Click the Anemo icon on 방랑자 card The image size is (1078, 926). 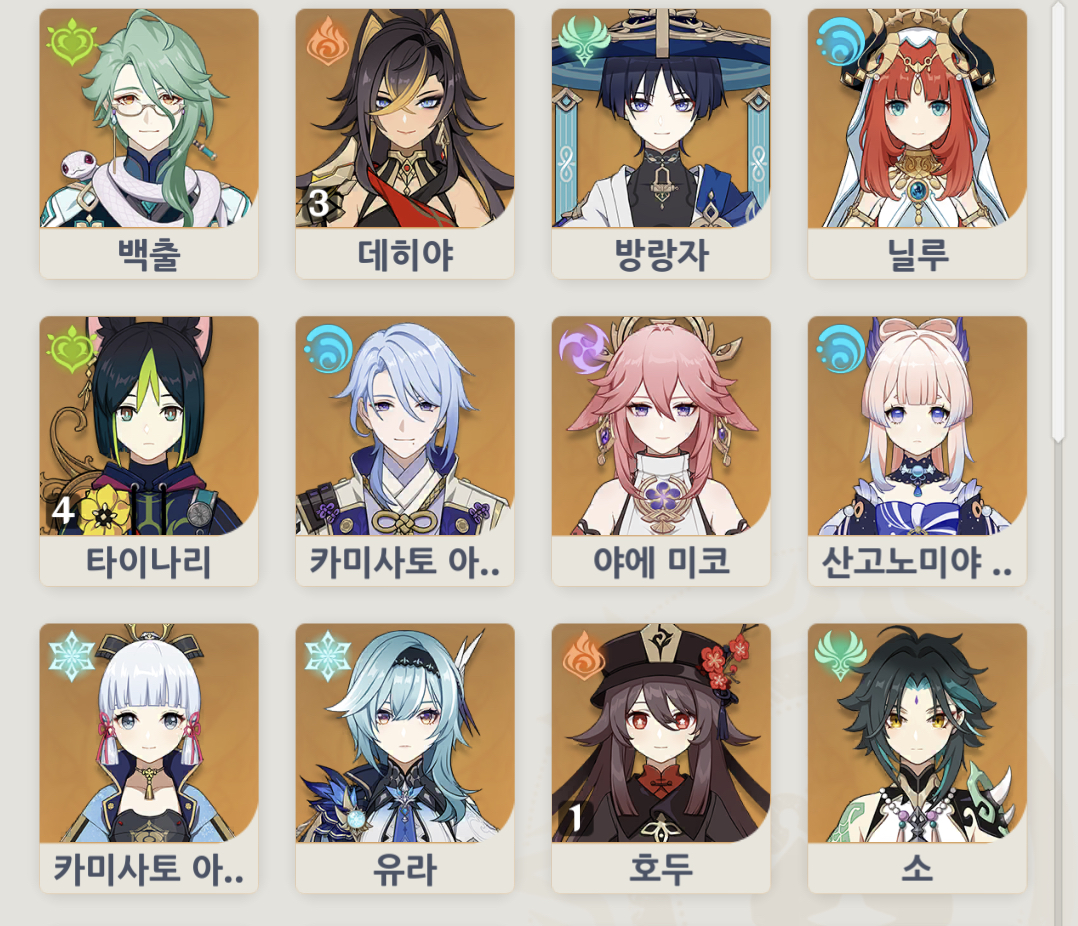584,41
